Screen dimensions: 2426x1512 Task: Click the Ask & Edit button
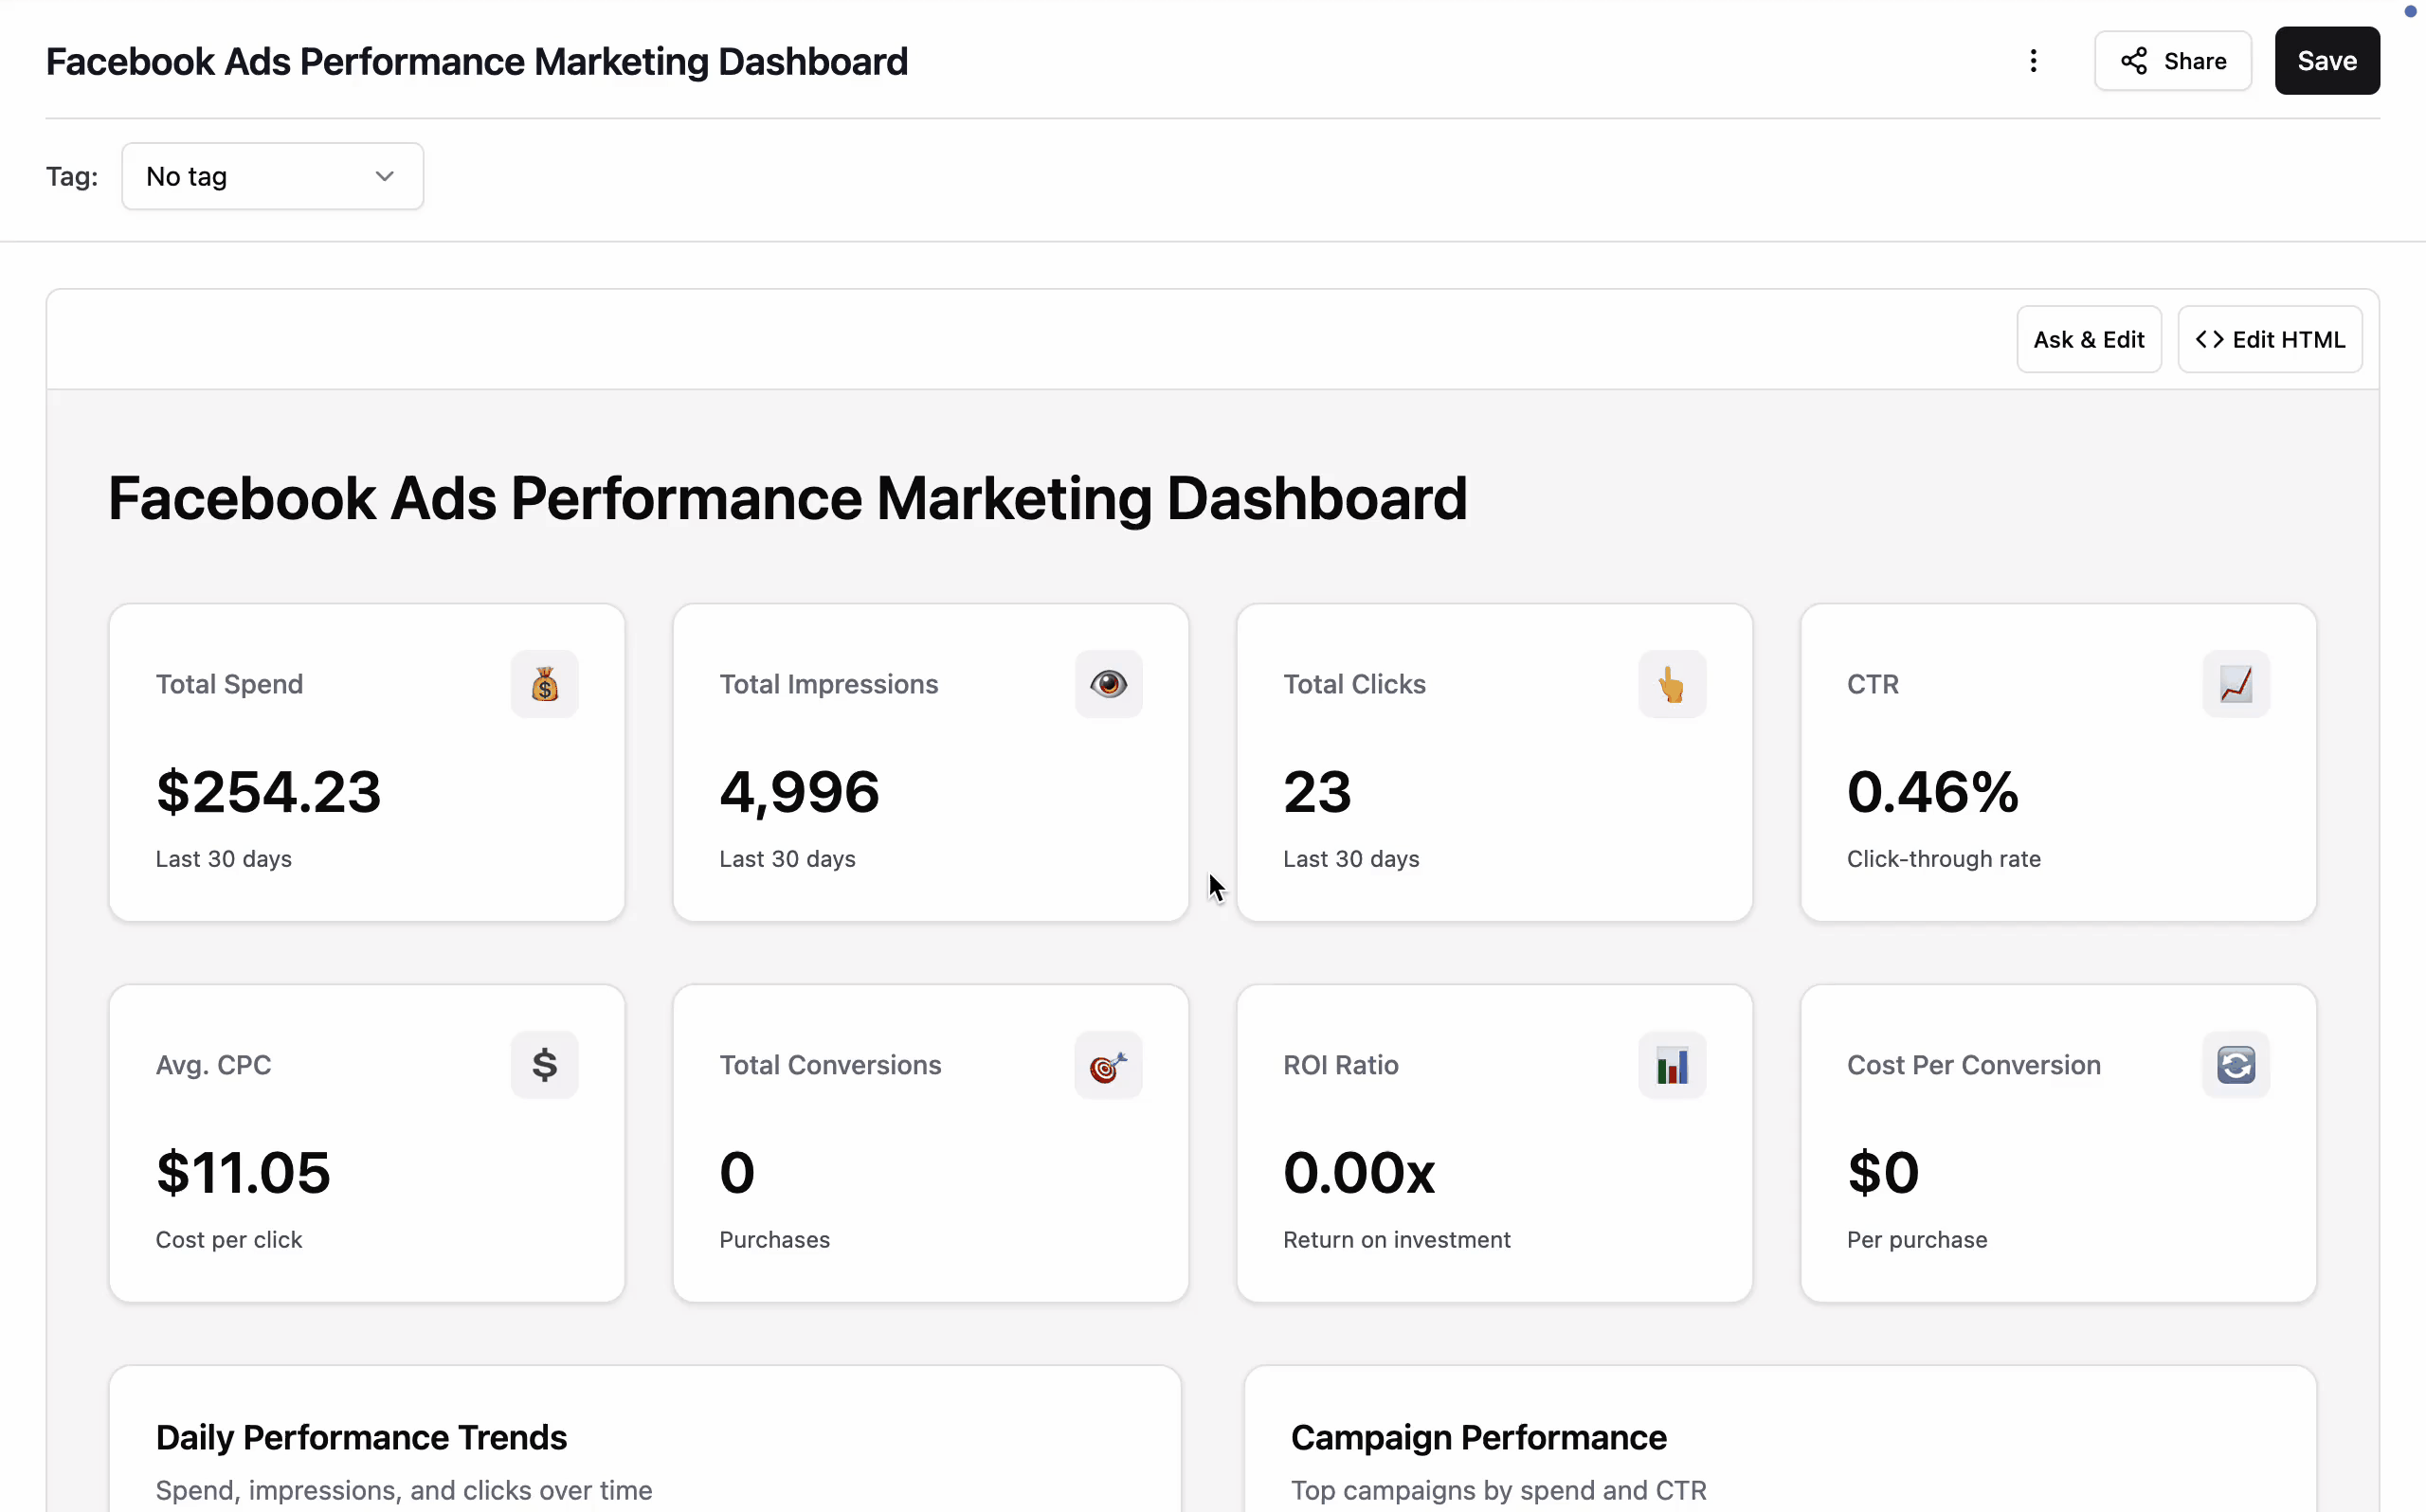2089,340
